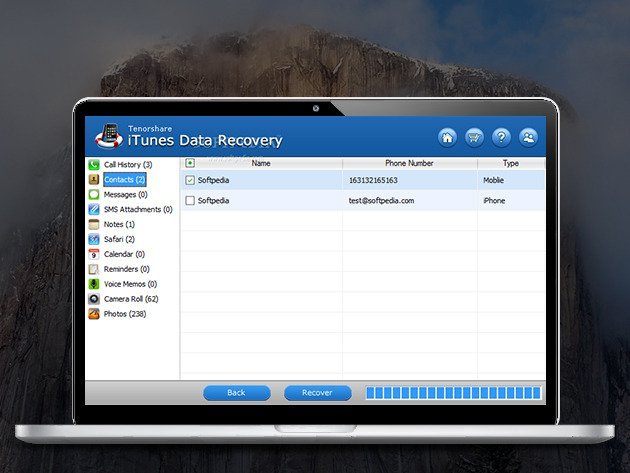Open help via question mark icon
Viewport: 630px width, 473px height.
[501, 137]
